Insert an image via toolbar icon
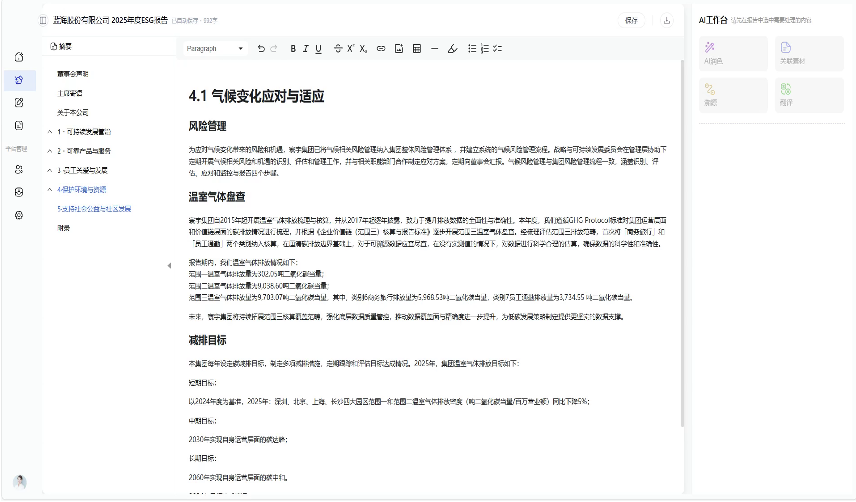The image size is (856, 502). coord(399,49)
